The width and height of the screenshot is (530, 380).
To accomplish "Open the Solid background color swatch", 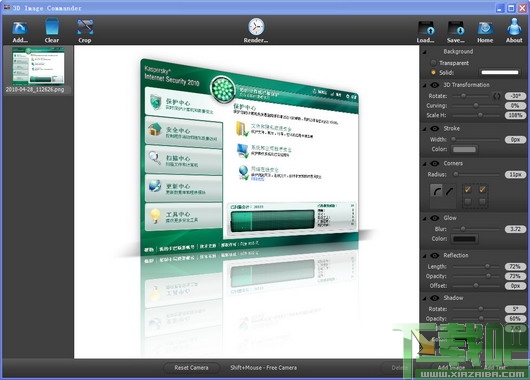I will [500, 72].
